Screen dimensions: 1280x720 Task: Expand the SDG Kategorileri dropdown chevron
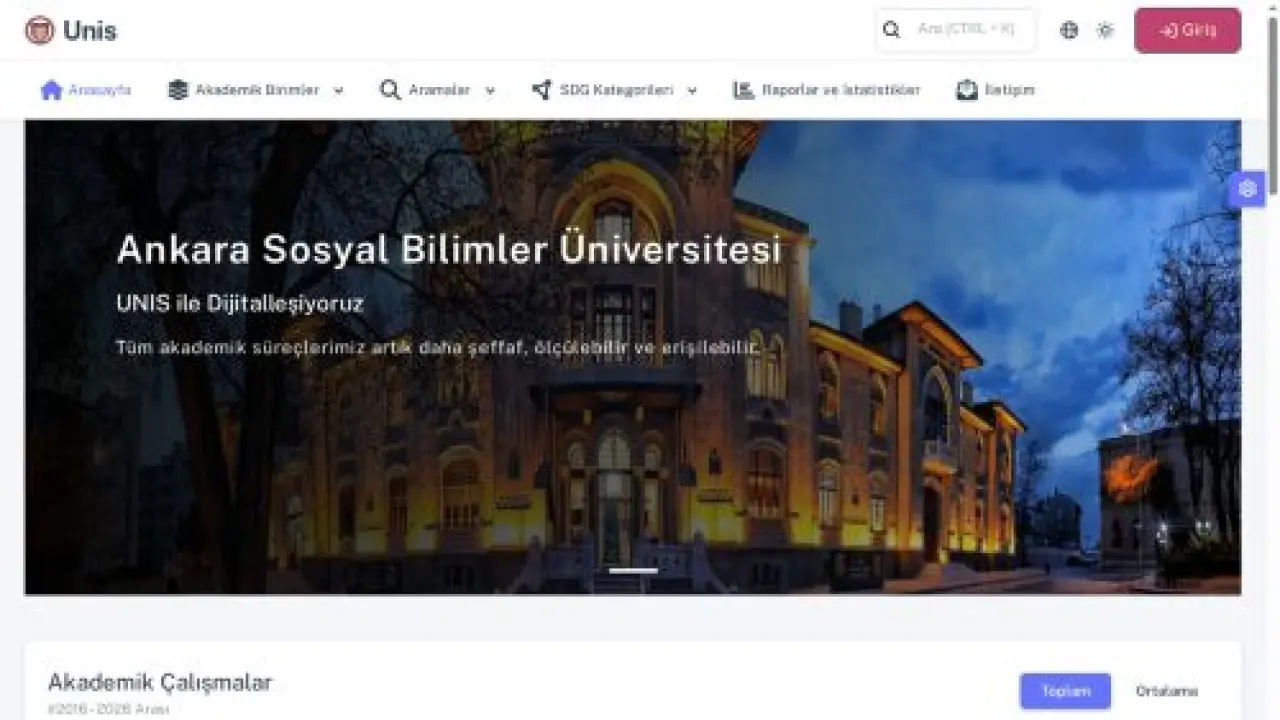[x=692, y=91]
